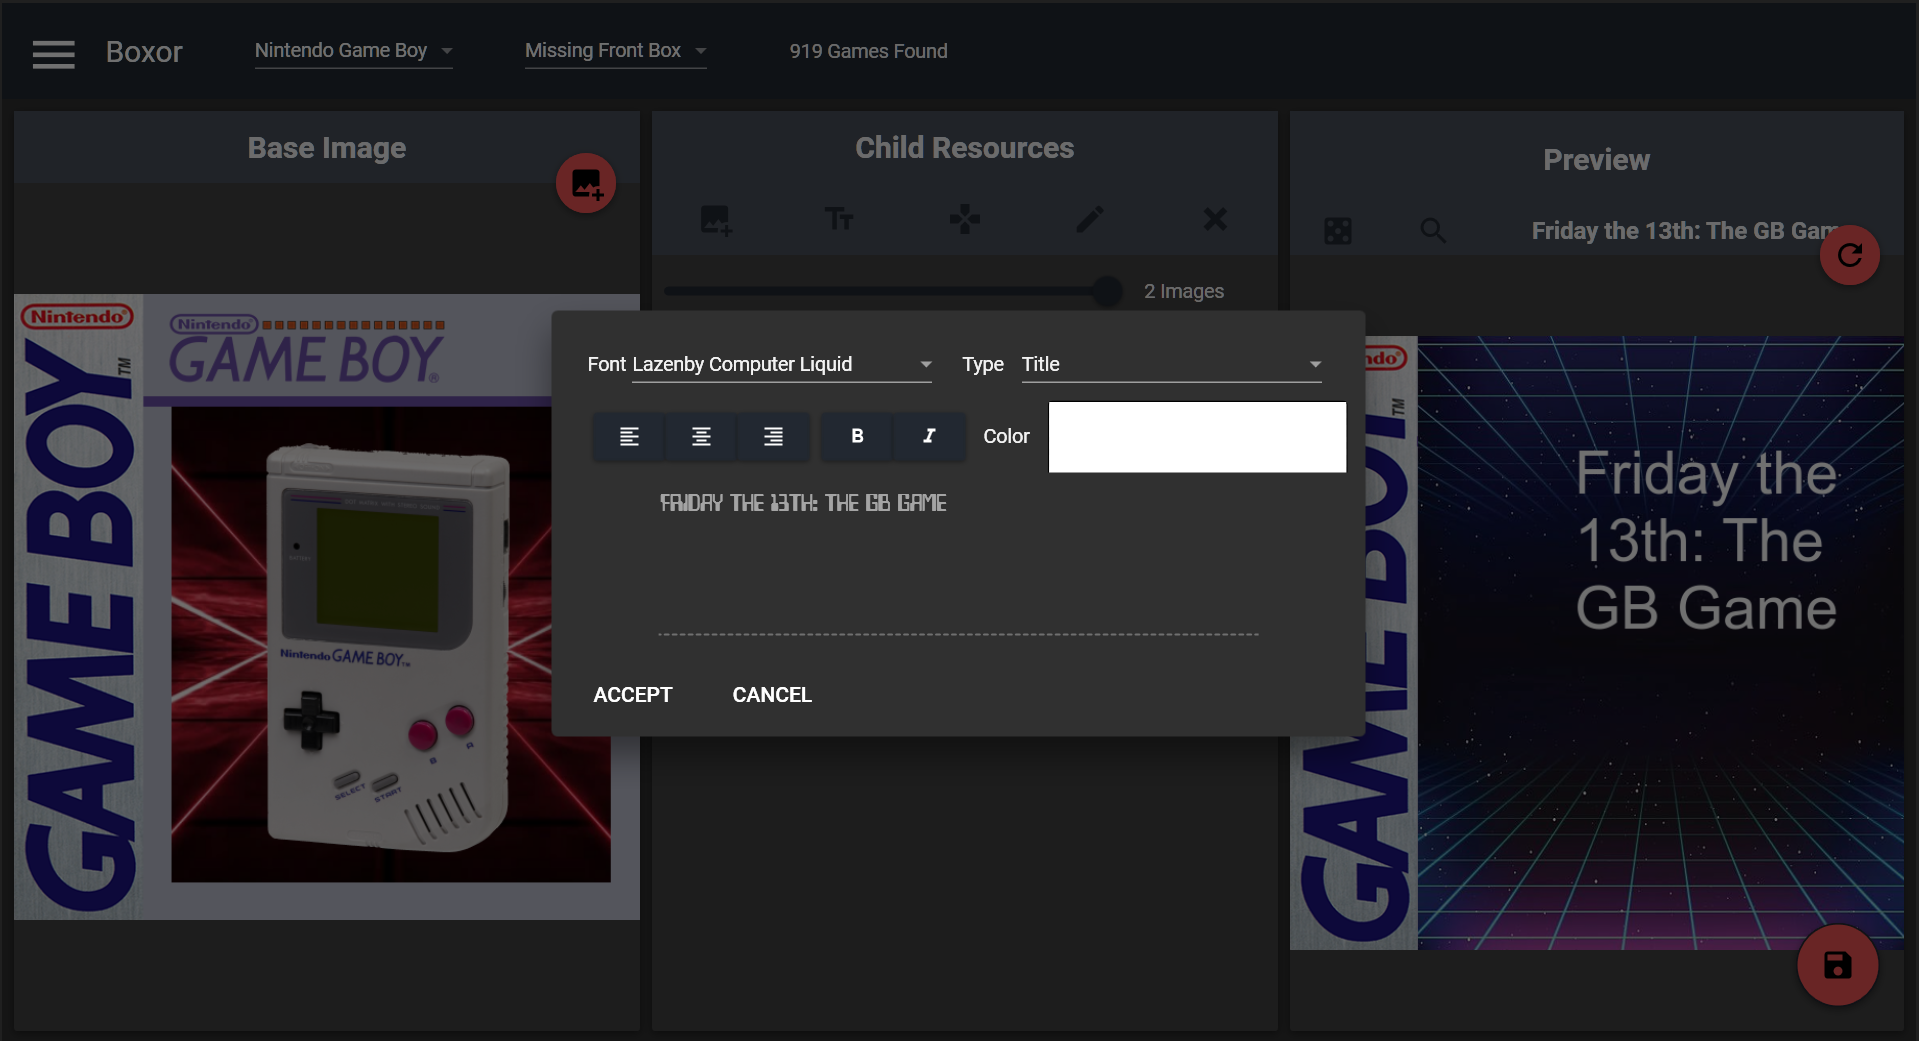This screenshot has width=1919, height=1041.
Task: Click the title text input area
Action: pyautogui.click(x=957, y=560)
